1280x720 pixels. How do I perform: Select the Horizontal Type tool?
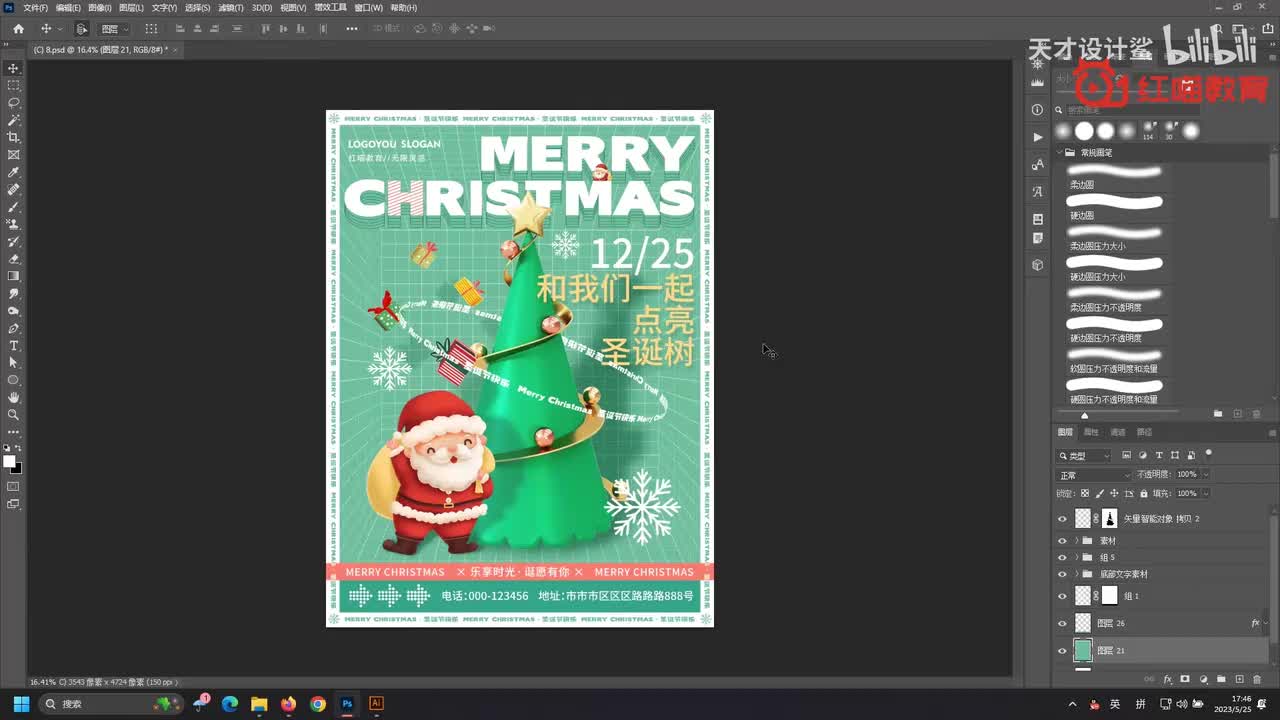[x=14, y=345]
